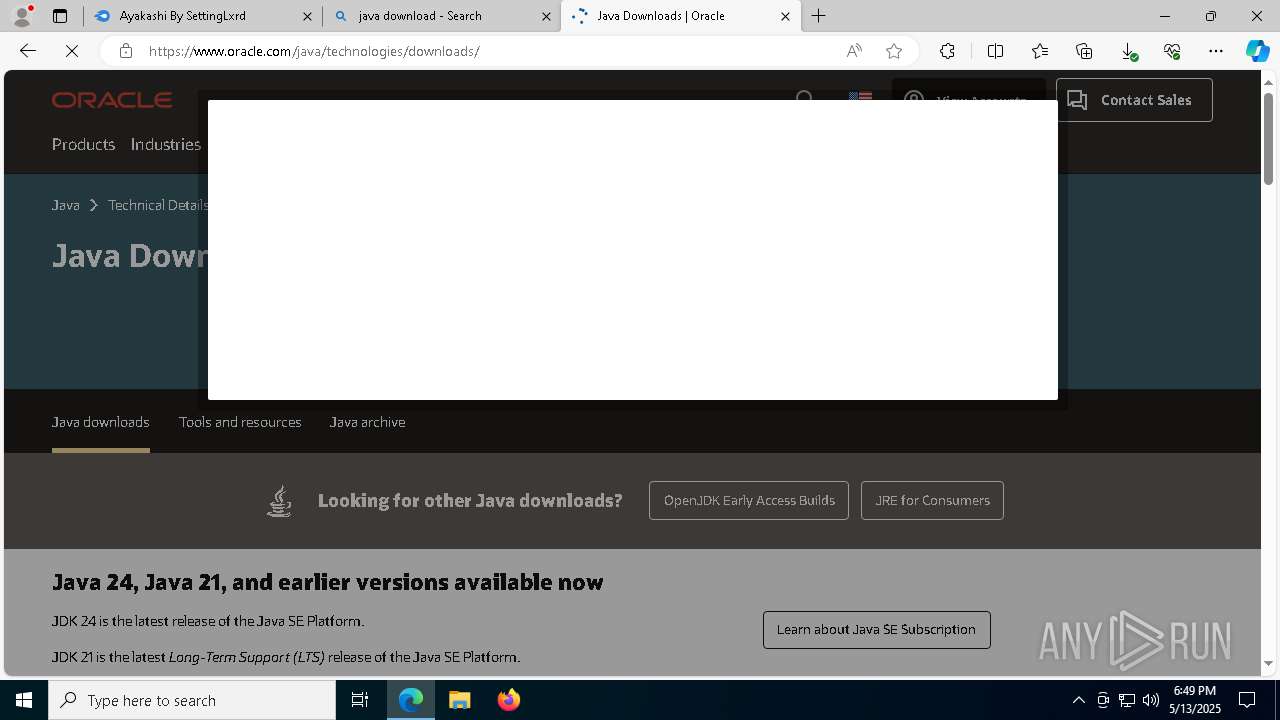Screen dimensions: 1280x720
Task: Click the Oracle logo
Action: tap(112, 100)
